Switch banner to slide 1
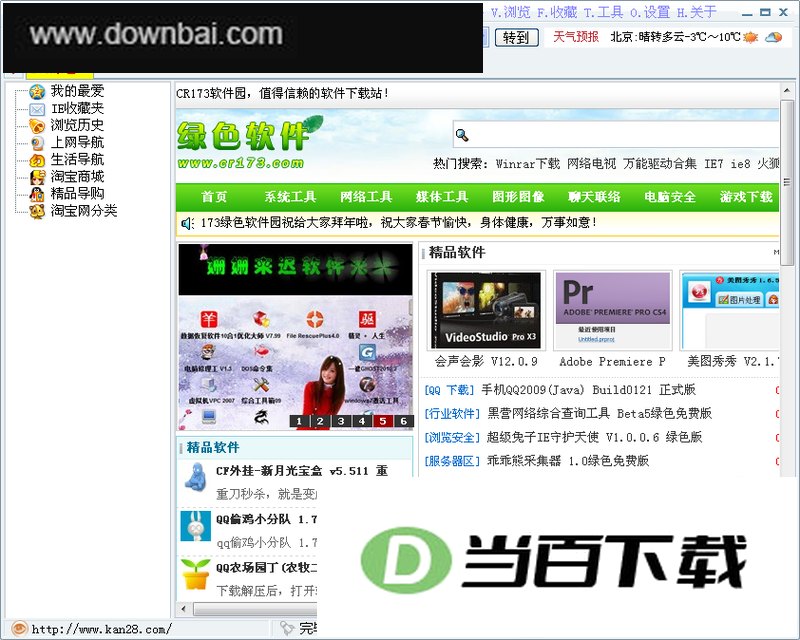The image size is (800, 640). [299, 421]
